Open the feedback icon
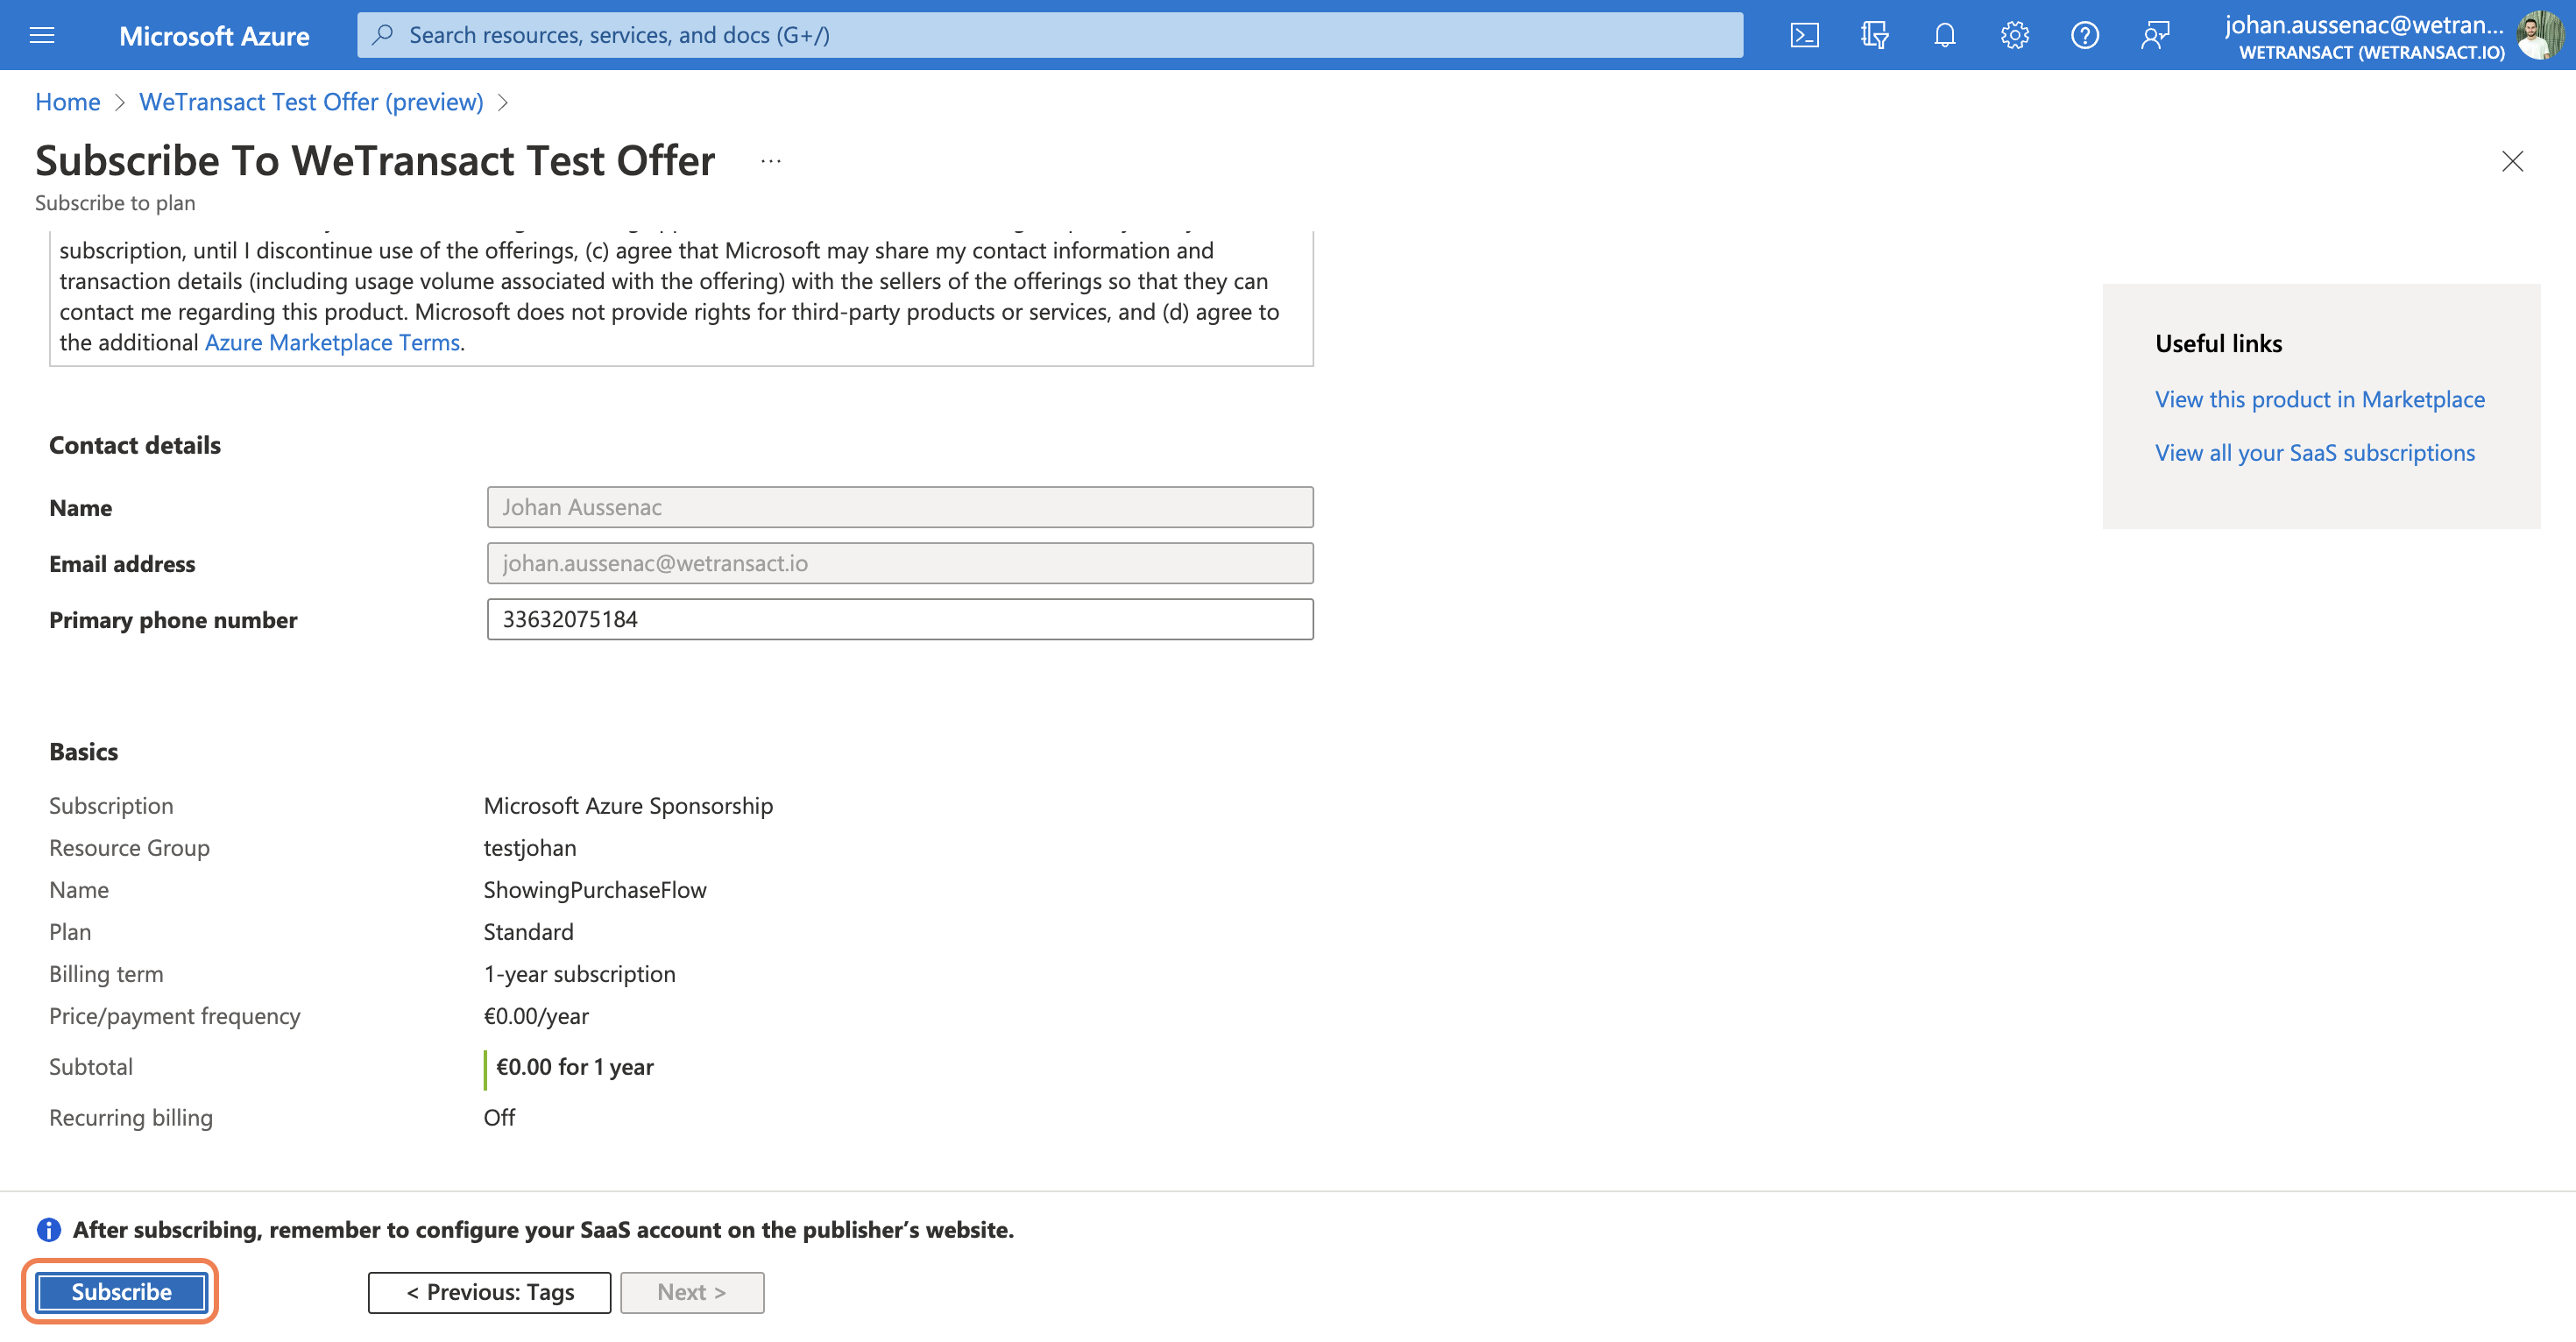 2155,35
